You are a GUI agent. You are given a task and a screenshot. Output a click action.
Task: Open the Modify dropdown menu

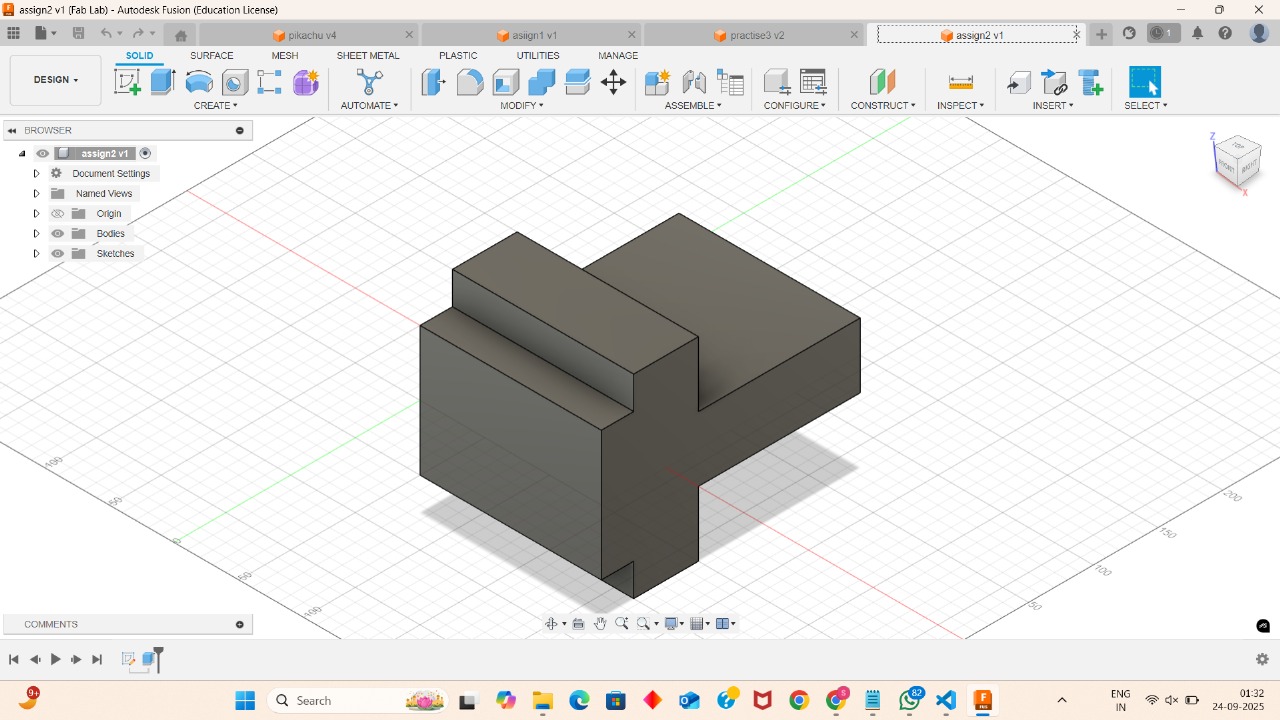[x=521, y=105]
